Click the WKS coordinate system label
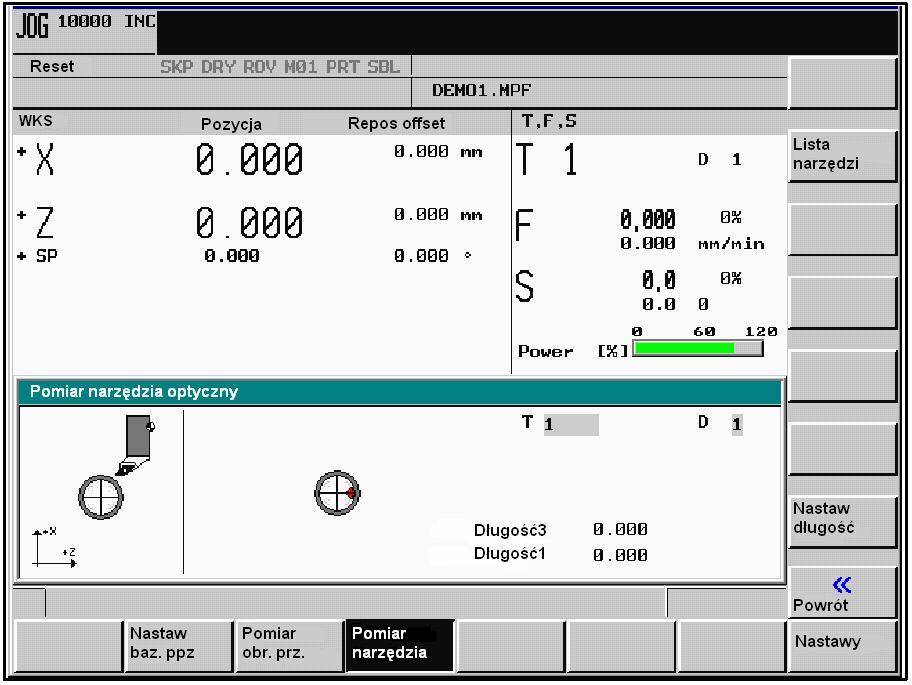 35,121
